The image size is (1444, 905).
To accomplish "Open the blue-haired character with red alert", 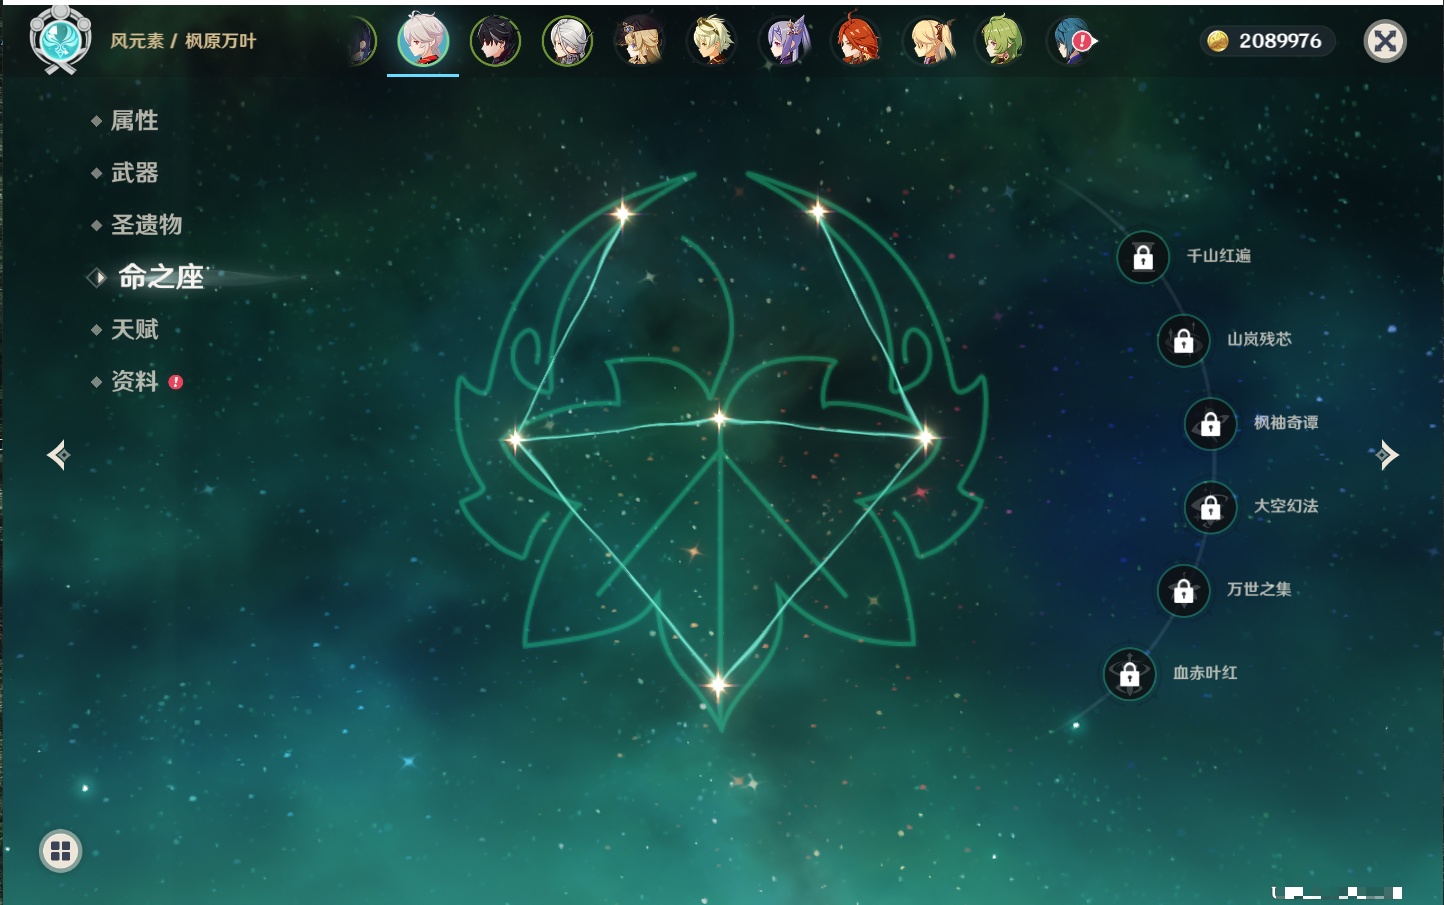I will pyautogui.click(x=1072, y=42).
